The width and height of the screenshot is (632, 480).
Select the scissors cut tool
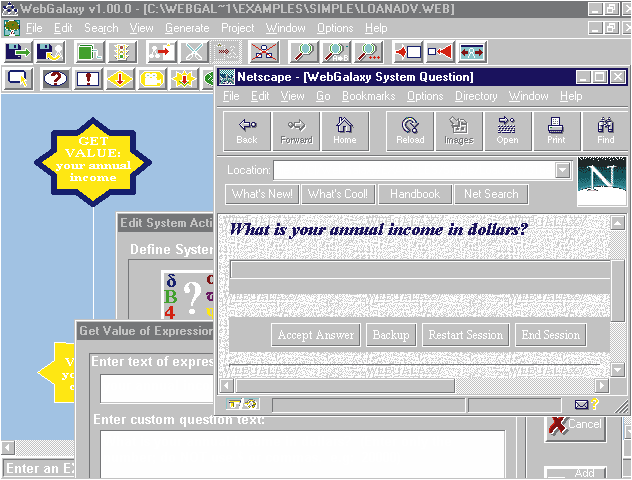(194, 51)
